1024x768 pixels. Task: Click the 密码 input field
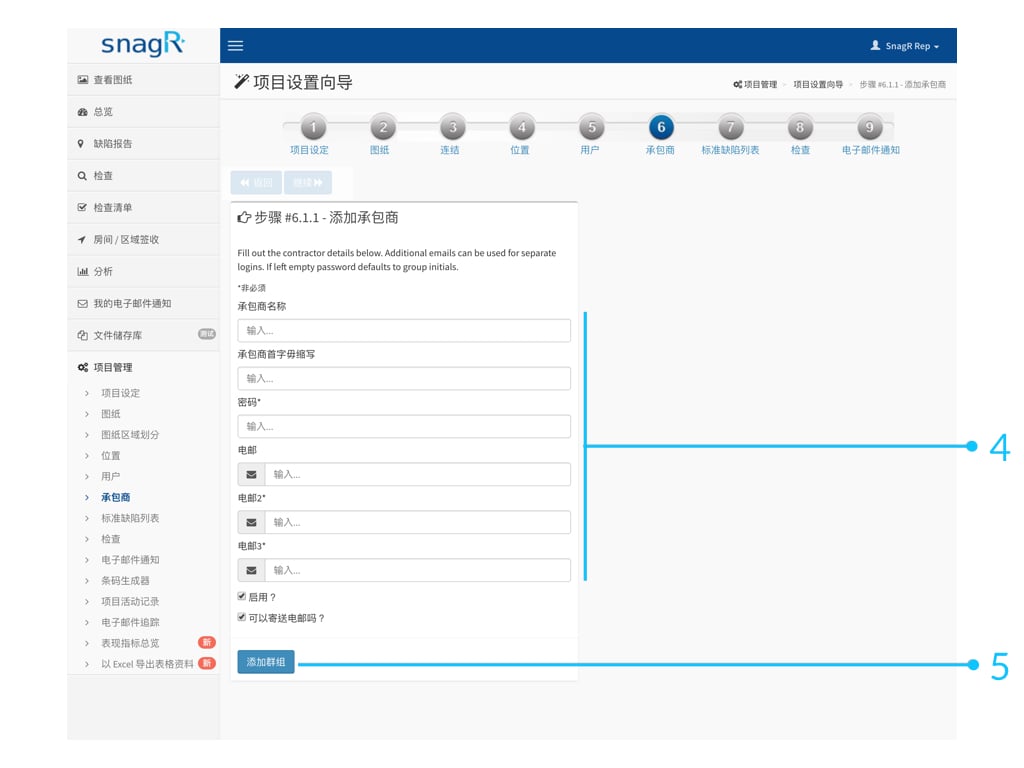pyautogui.click(x=404, y=426)
